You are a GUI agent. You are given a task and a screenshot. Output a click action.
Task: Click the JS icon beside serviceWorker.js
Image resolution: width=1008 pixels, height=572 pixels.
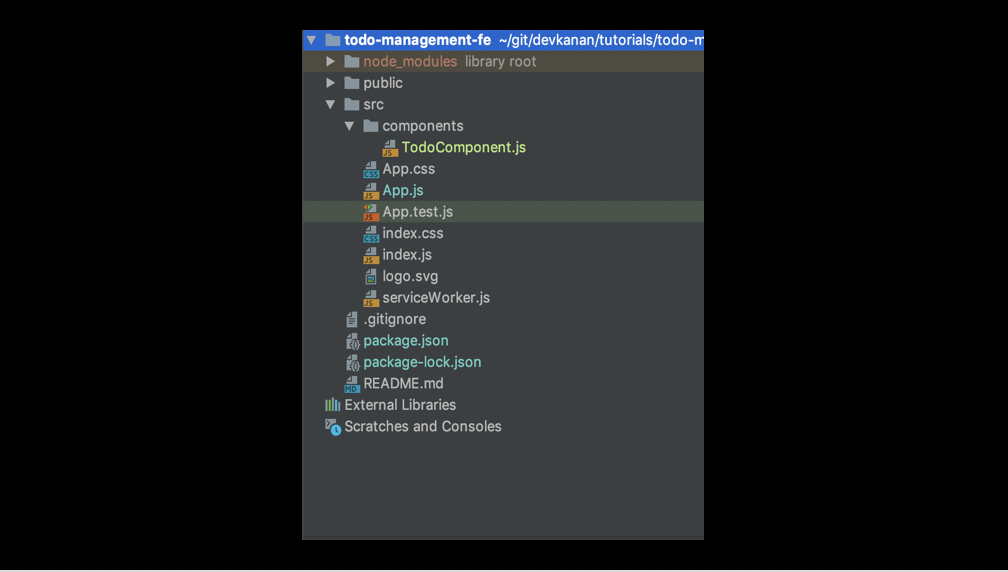pyautogui.click(x=371, y=298)
